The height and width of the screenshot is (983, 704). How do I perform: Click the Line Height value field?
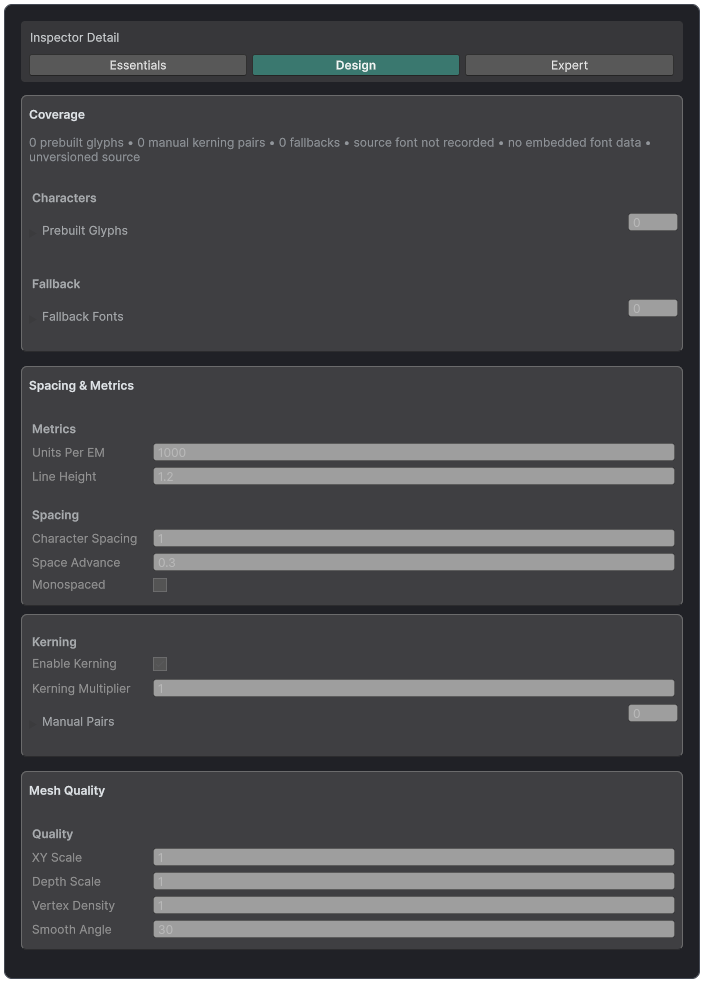[414, 476]
